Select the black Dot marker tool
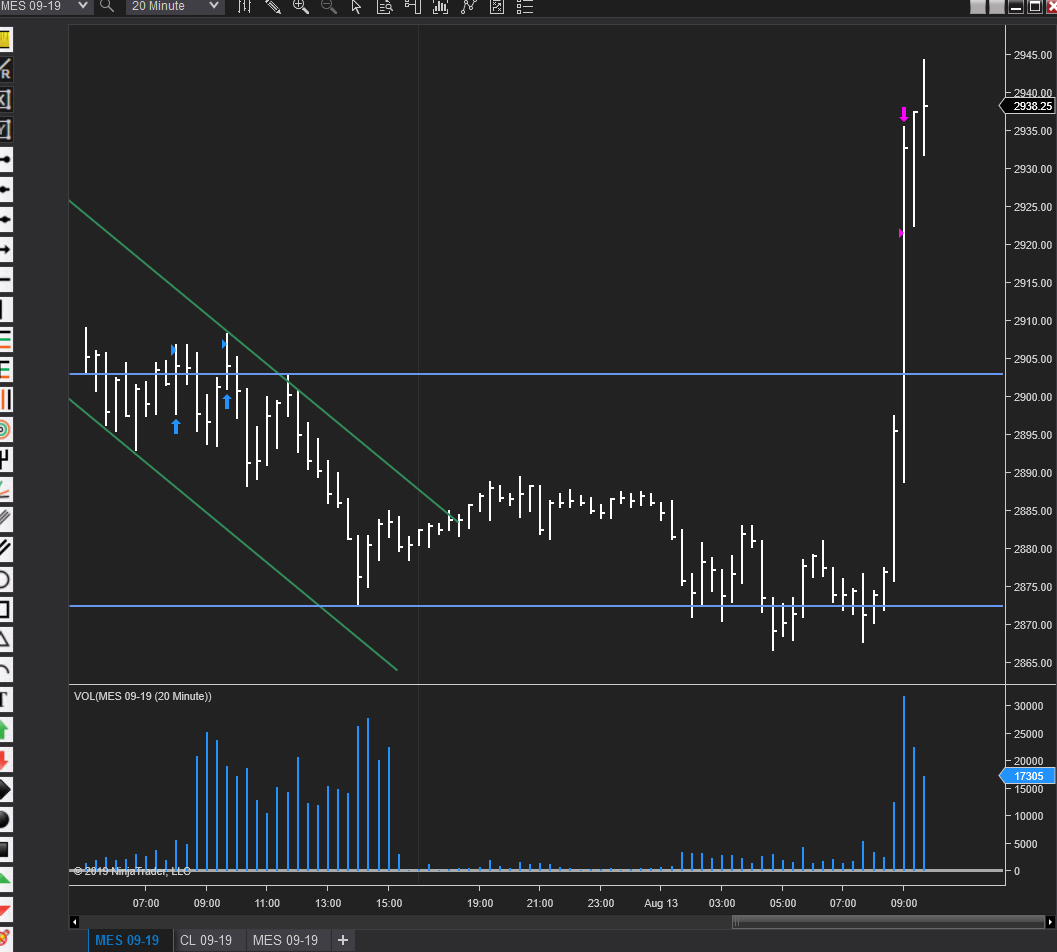 click(5, 819)
